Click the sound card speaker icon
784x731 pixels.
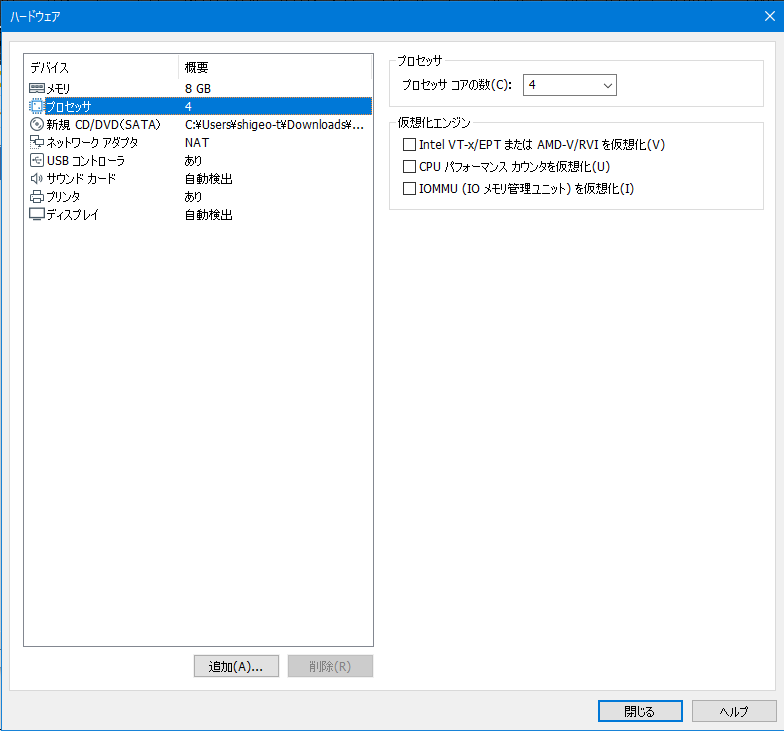[37, 178]
